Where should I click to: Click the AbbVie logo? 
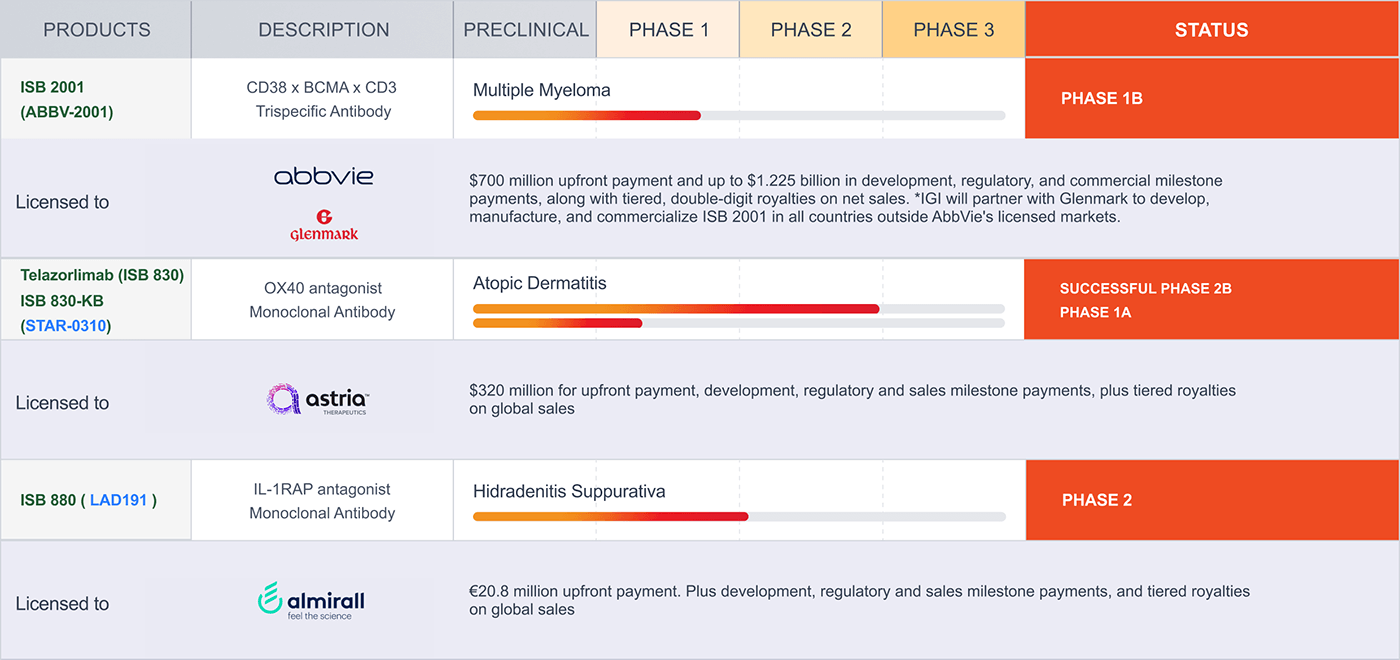coord(323,177)
